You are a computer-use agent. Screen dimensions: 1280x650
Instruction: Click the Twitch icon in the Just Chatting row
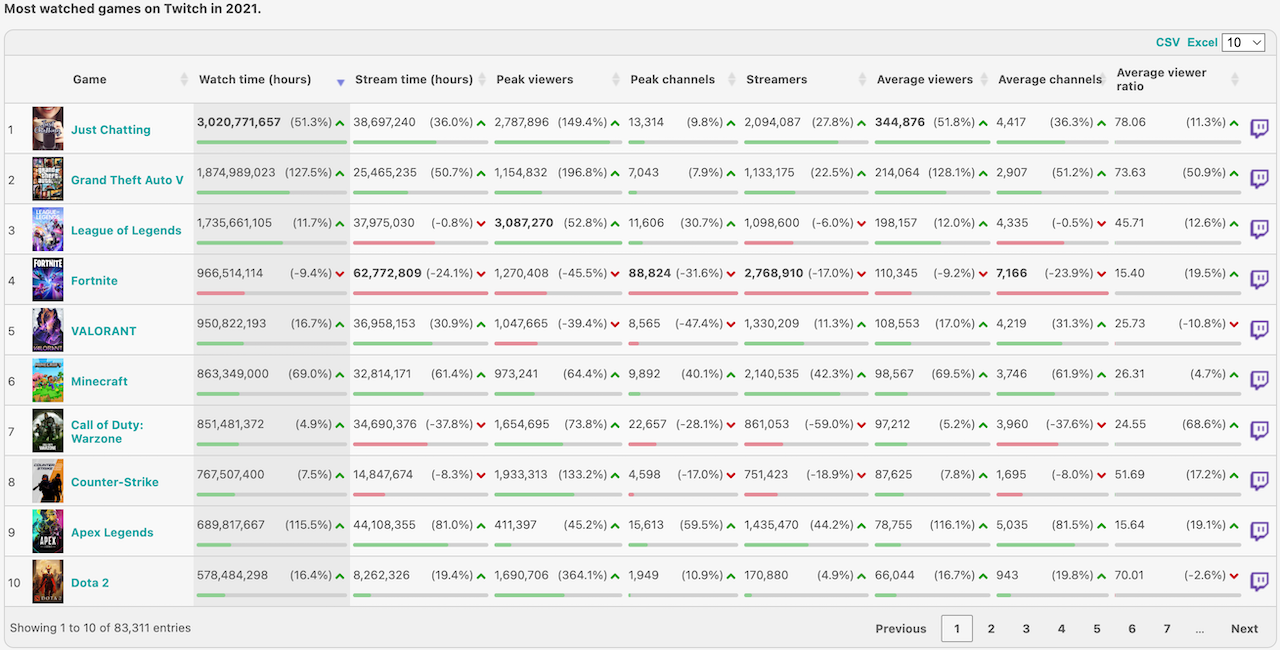pos(1259,129)
